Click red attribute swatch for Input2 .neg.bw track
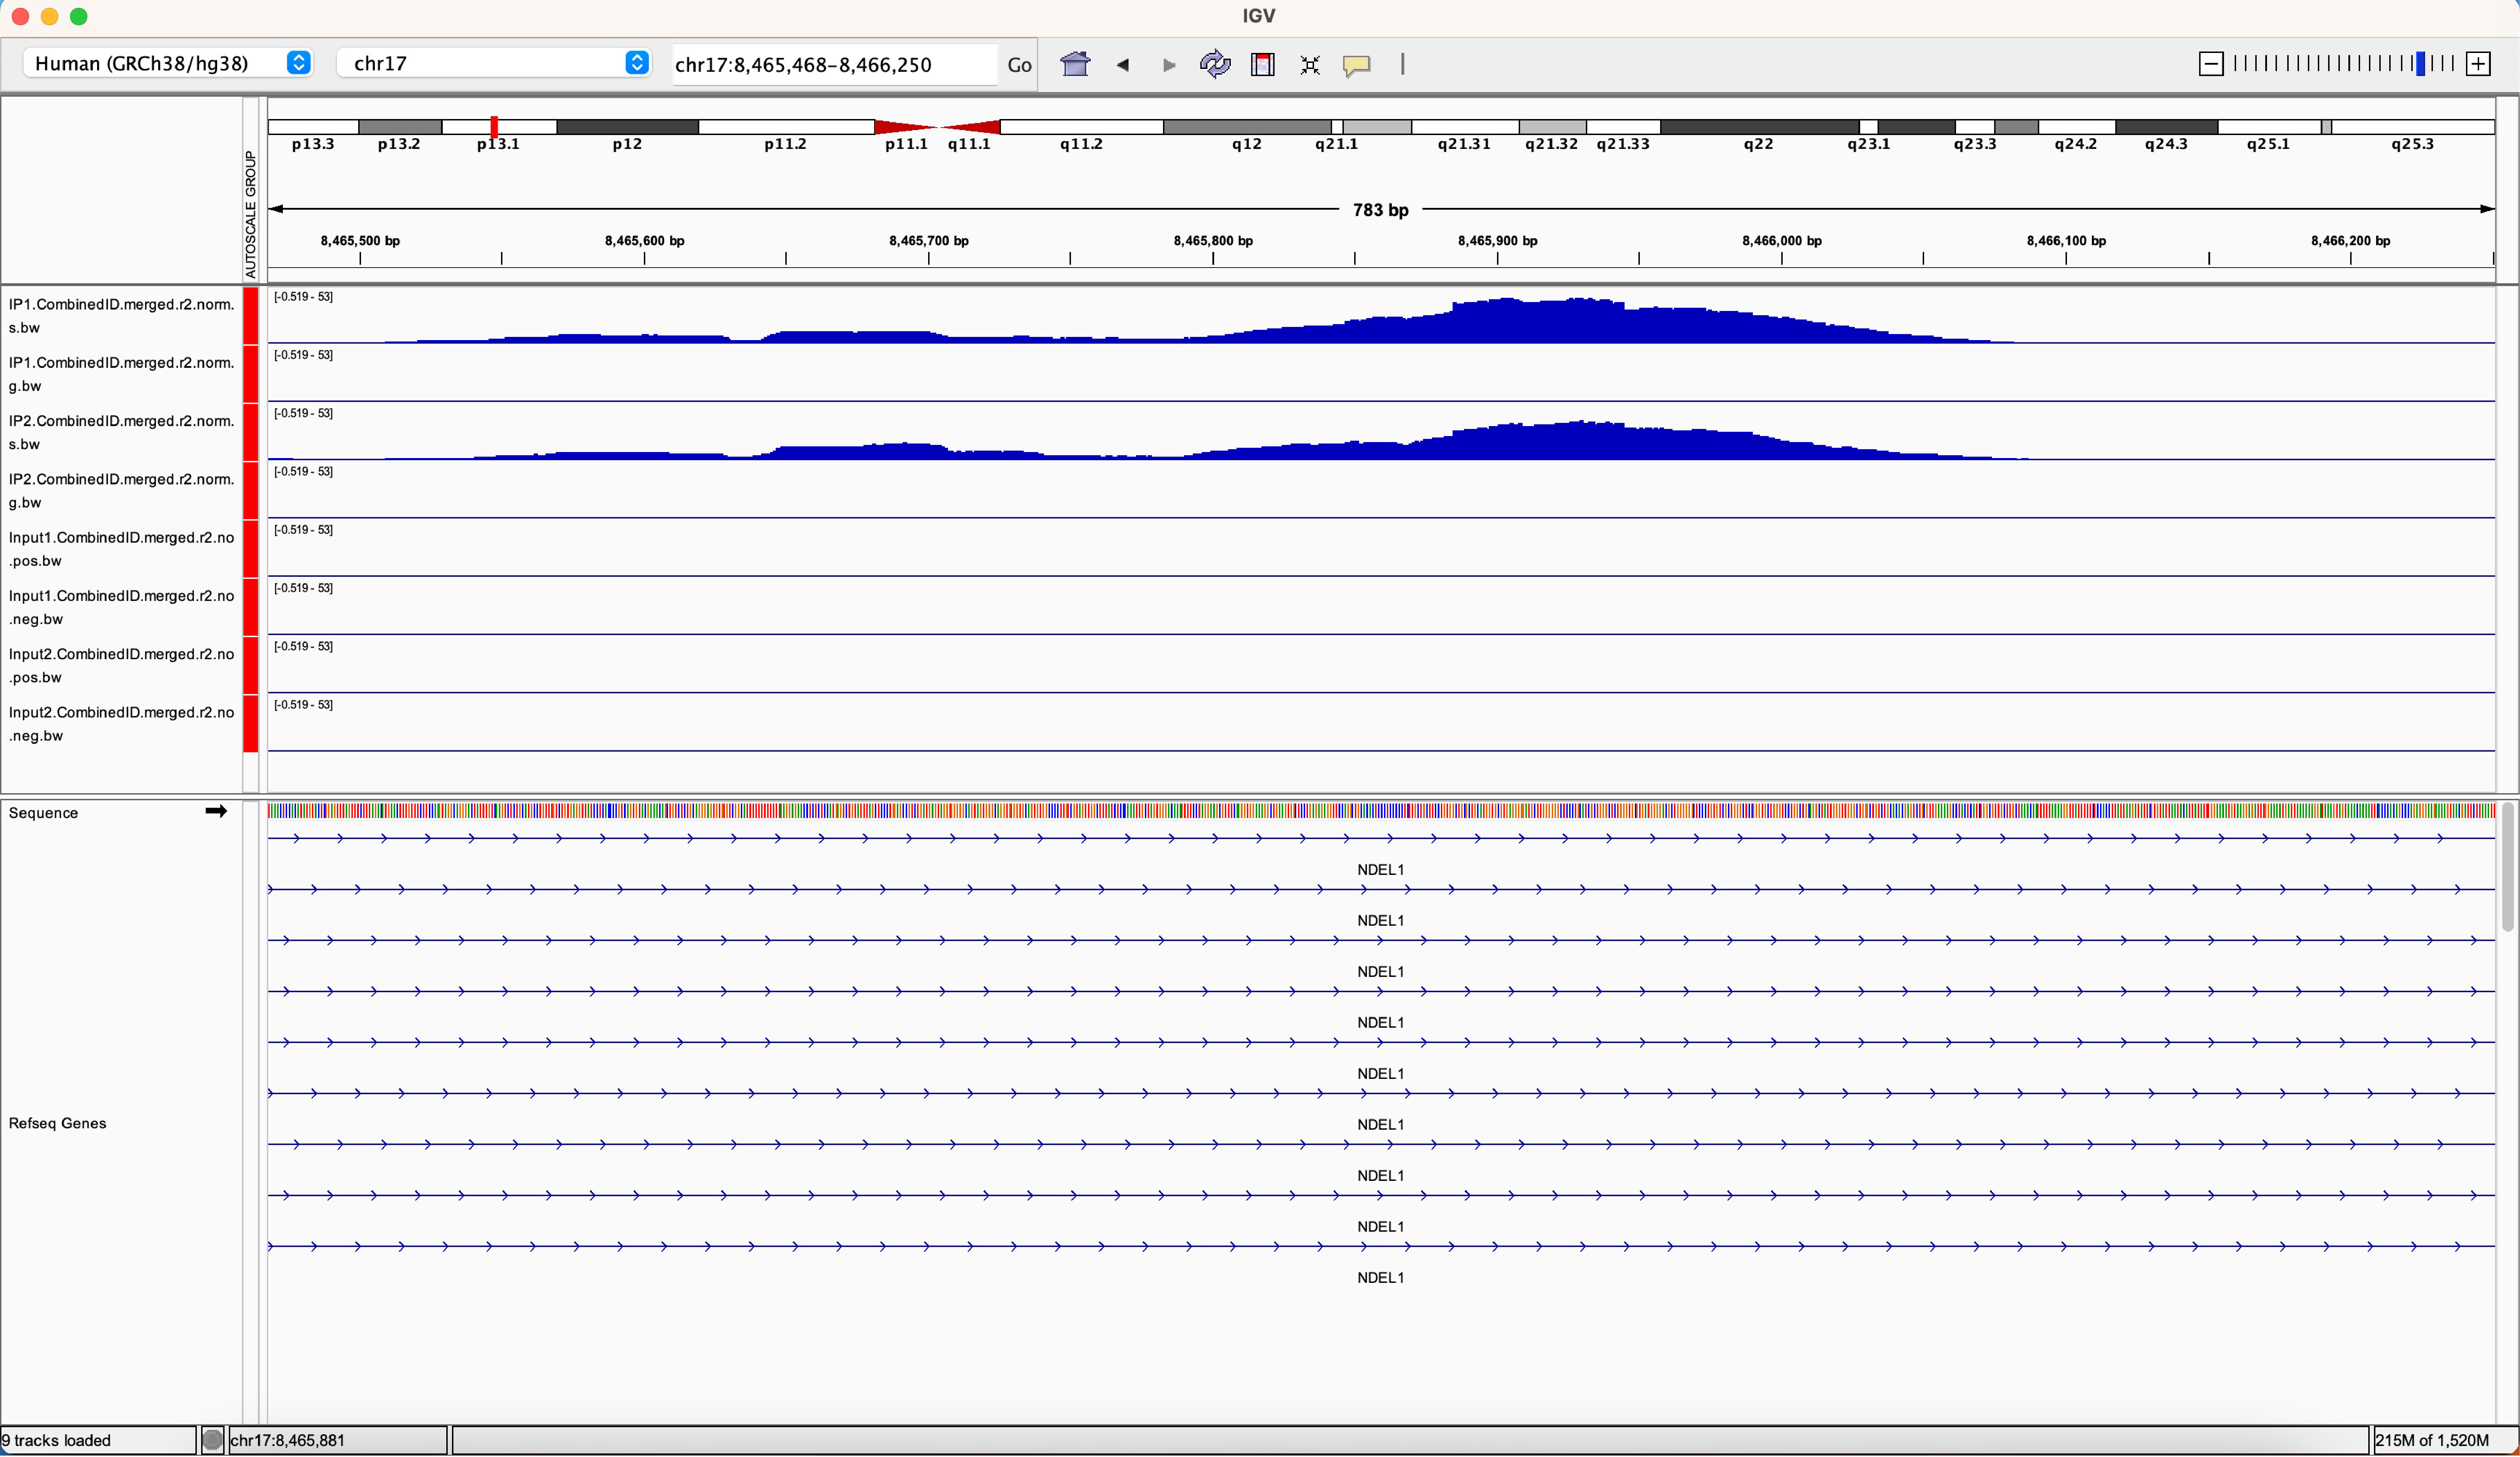Viewport: 2520px width, 1457px height. click(251, 723)
